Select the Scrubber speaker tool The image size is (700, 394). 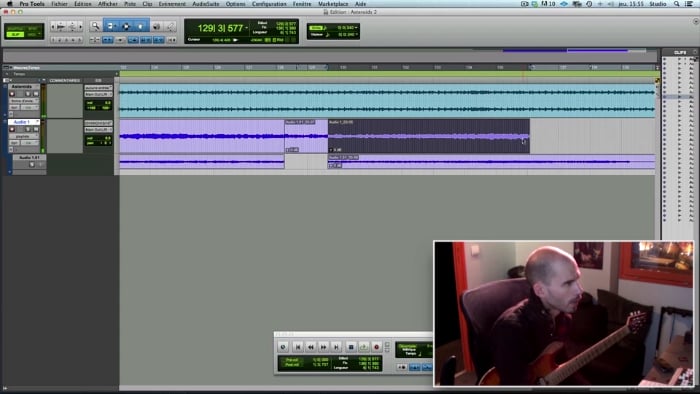click(157, 26)
